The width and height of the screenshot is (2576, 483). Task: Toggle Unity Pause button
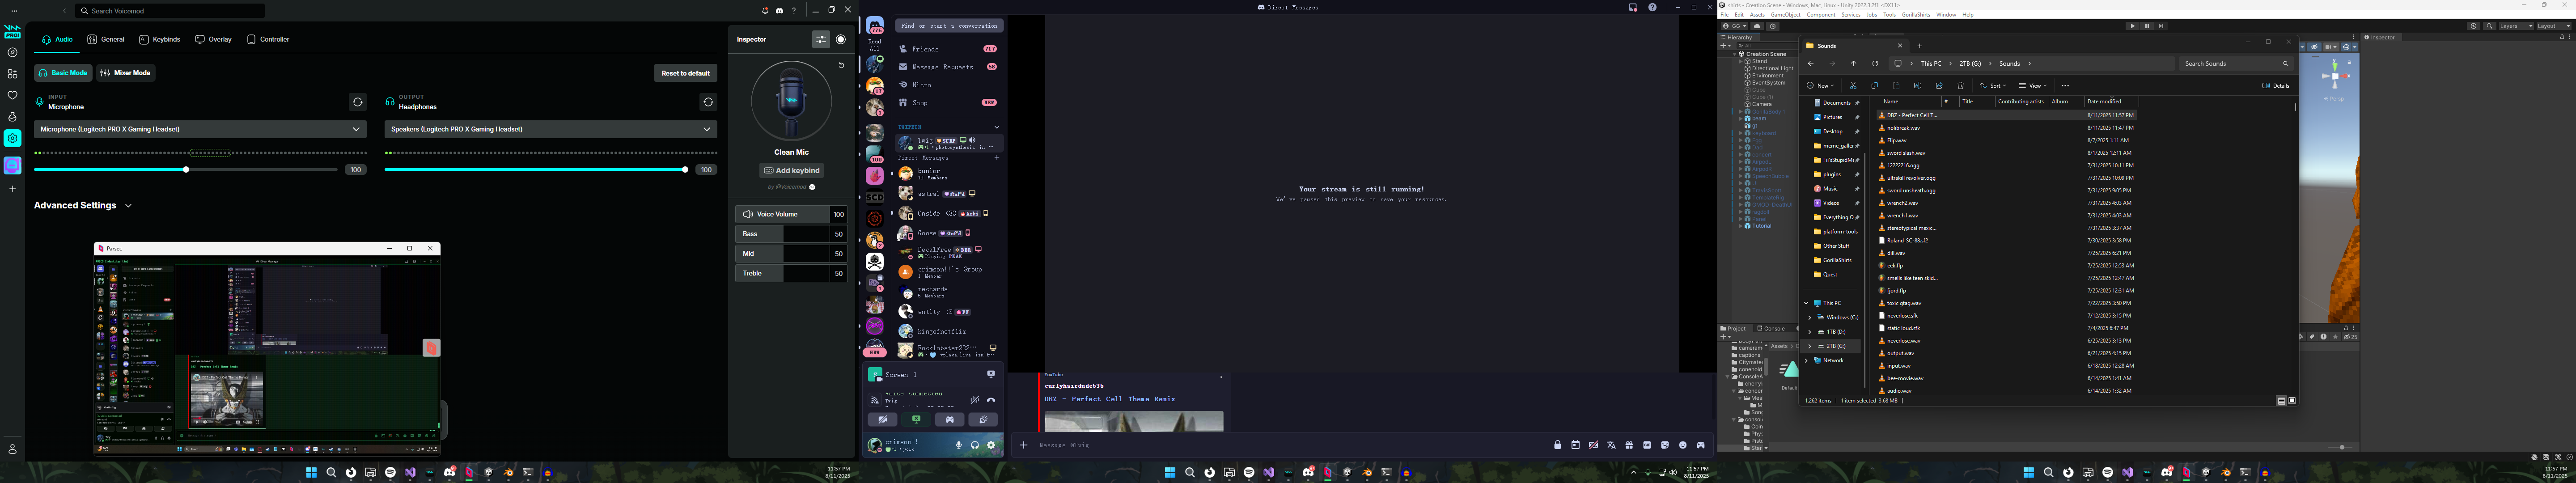[2146, 26]
